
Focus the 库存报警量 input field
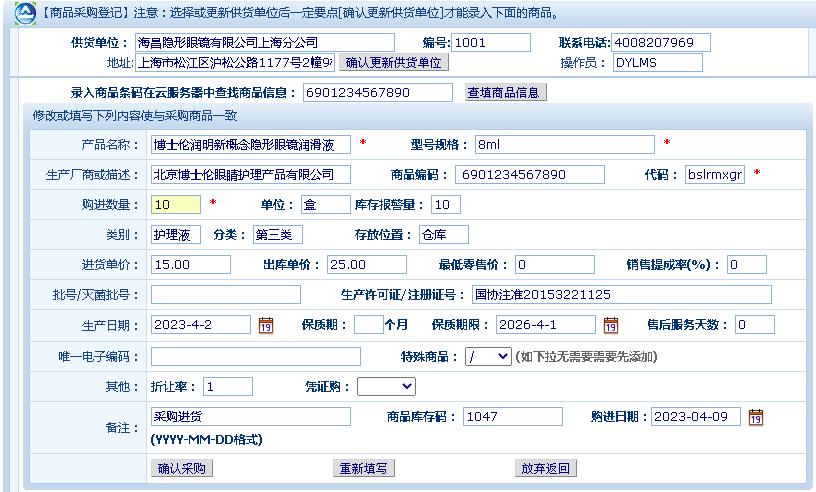(446, 205)
